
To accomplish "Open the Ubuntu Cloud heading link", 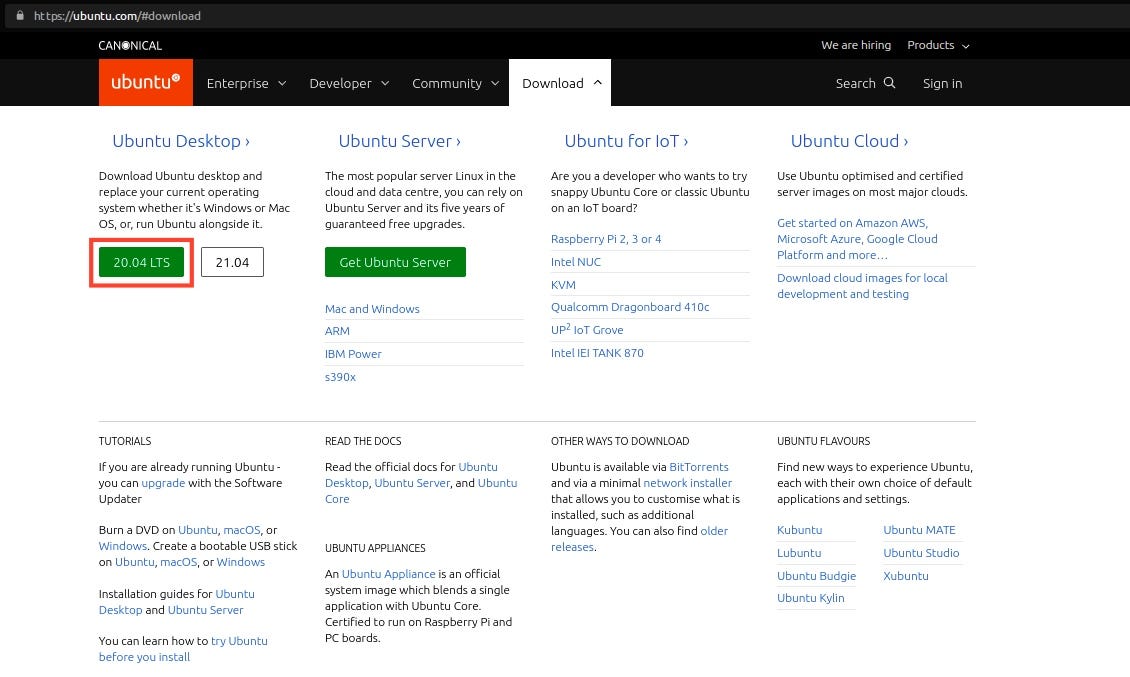I will 849,141.
